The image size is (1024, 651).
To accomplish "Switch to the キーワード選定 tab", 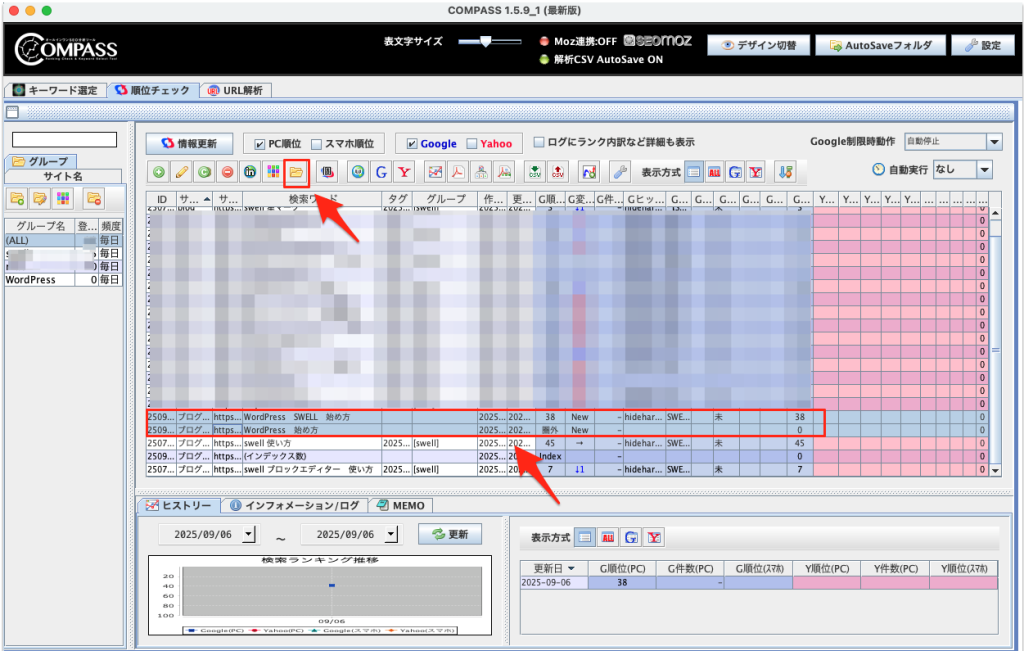I will coord(56,90).
